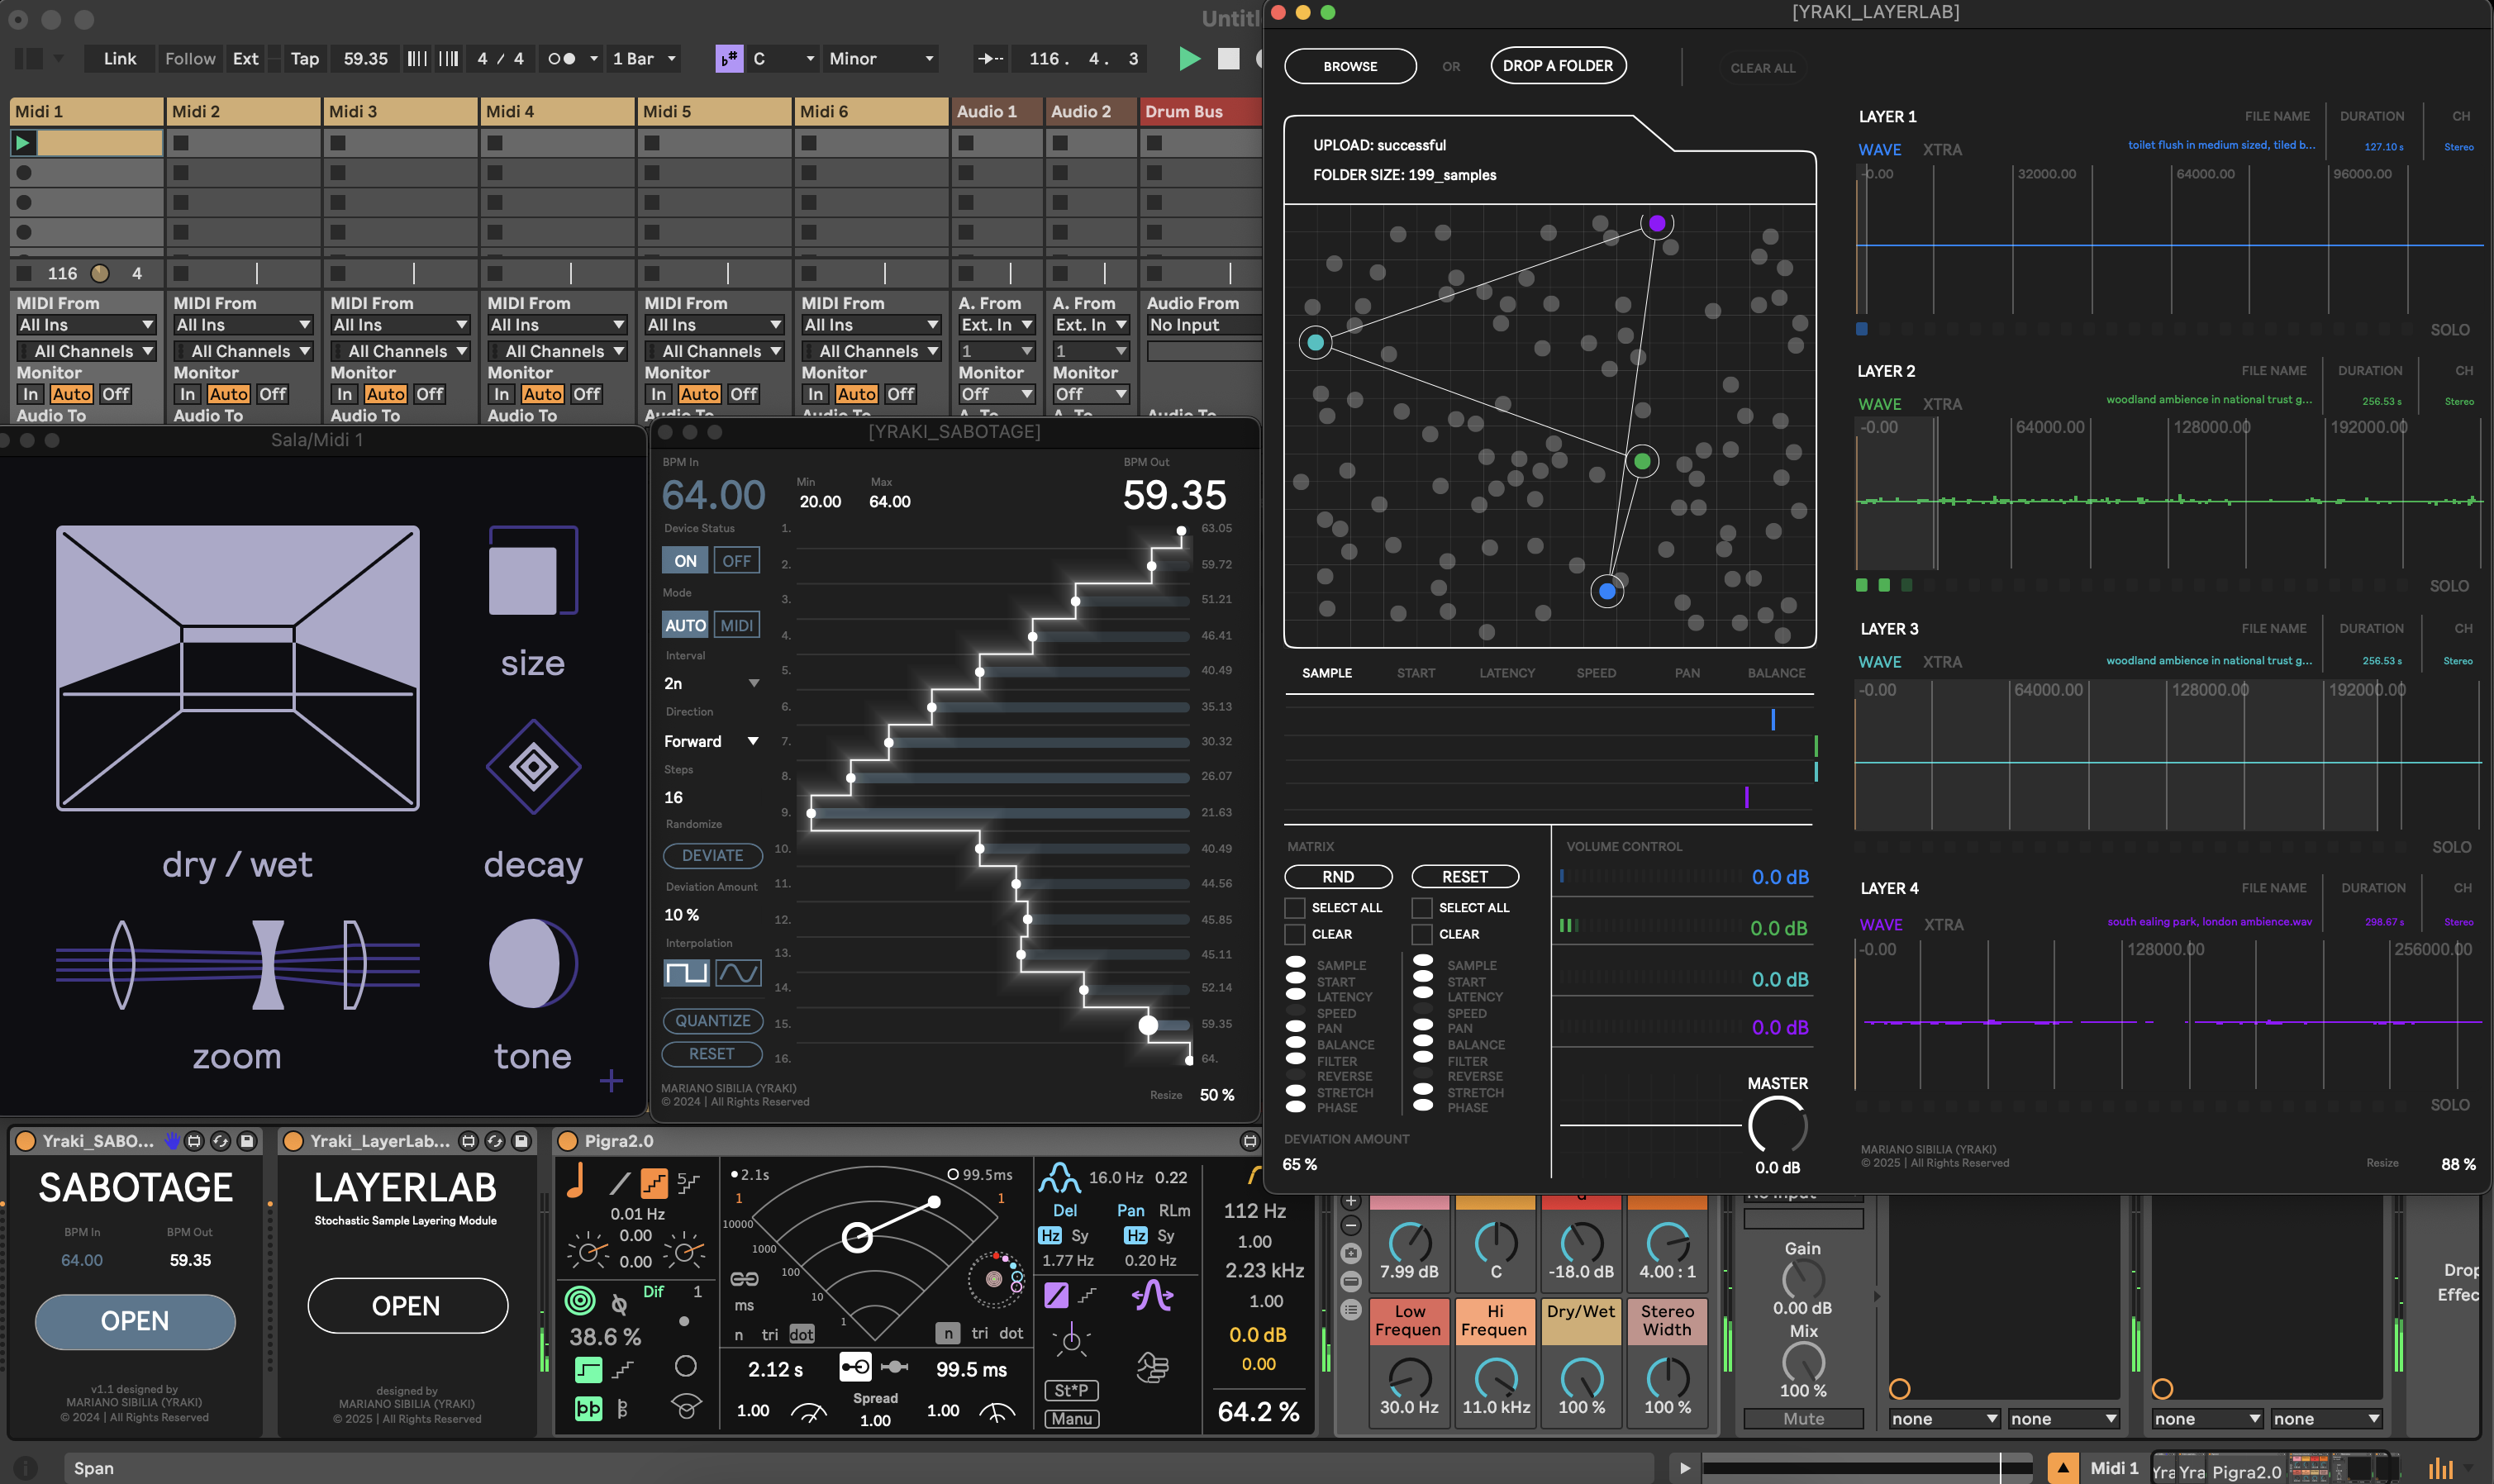This screenshot has width=2494, height=1484.
Task: Click the Sala zoom lens graphic
Action: click(238, 965)
